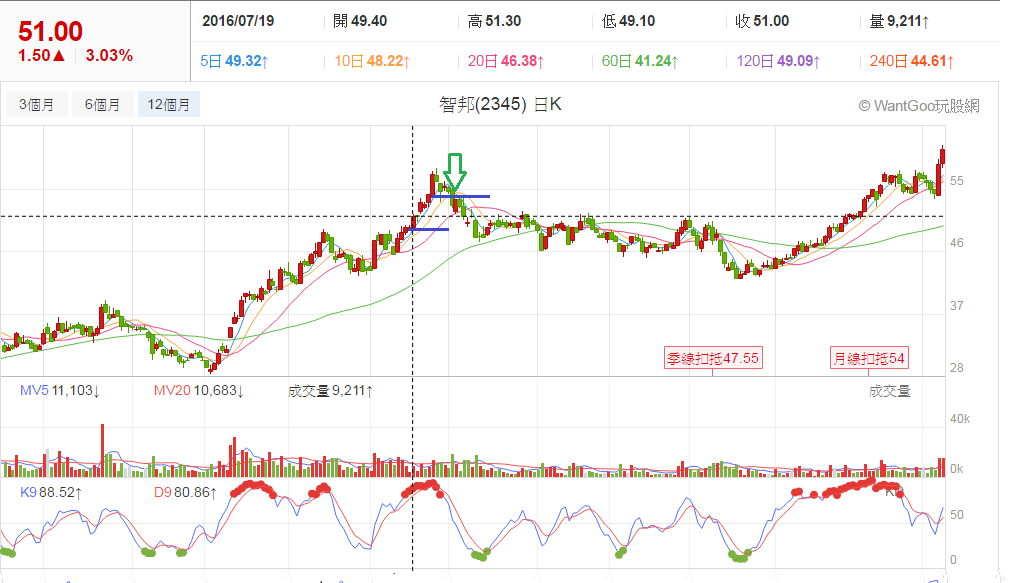The image size is (1010, 583).
Task: Click the y-axis price label 37
Action: (x=957, y=305)
